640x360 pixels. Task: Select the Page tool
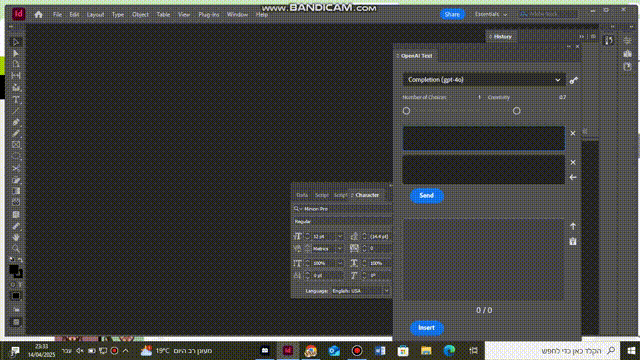[x=16, y=64]
